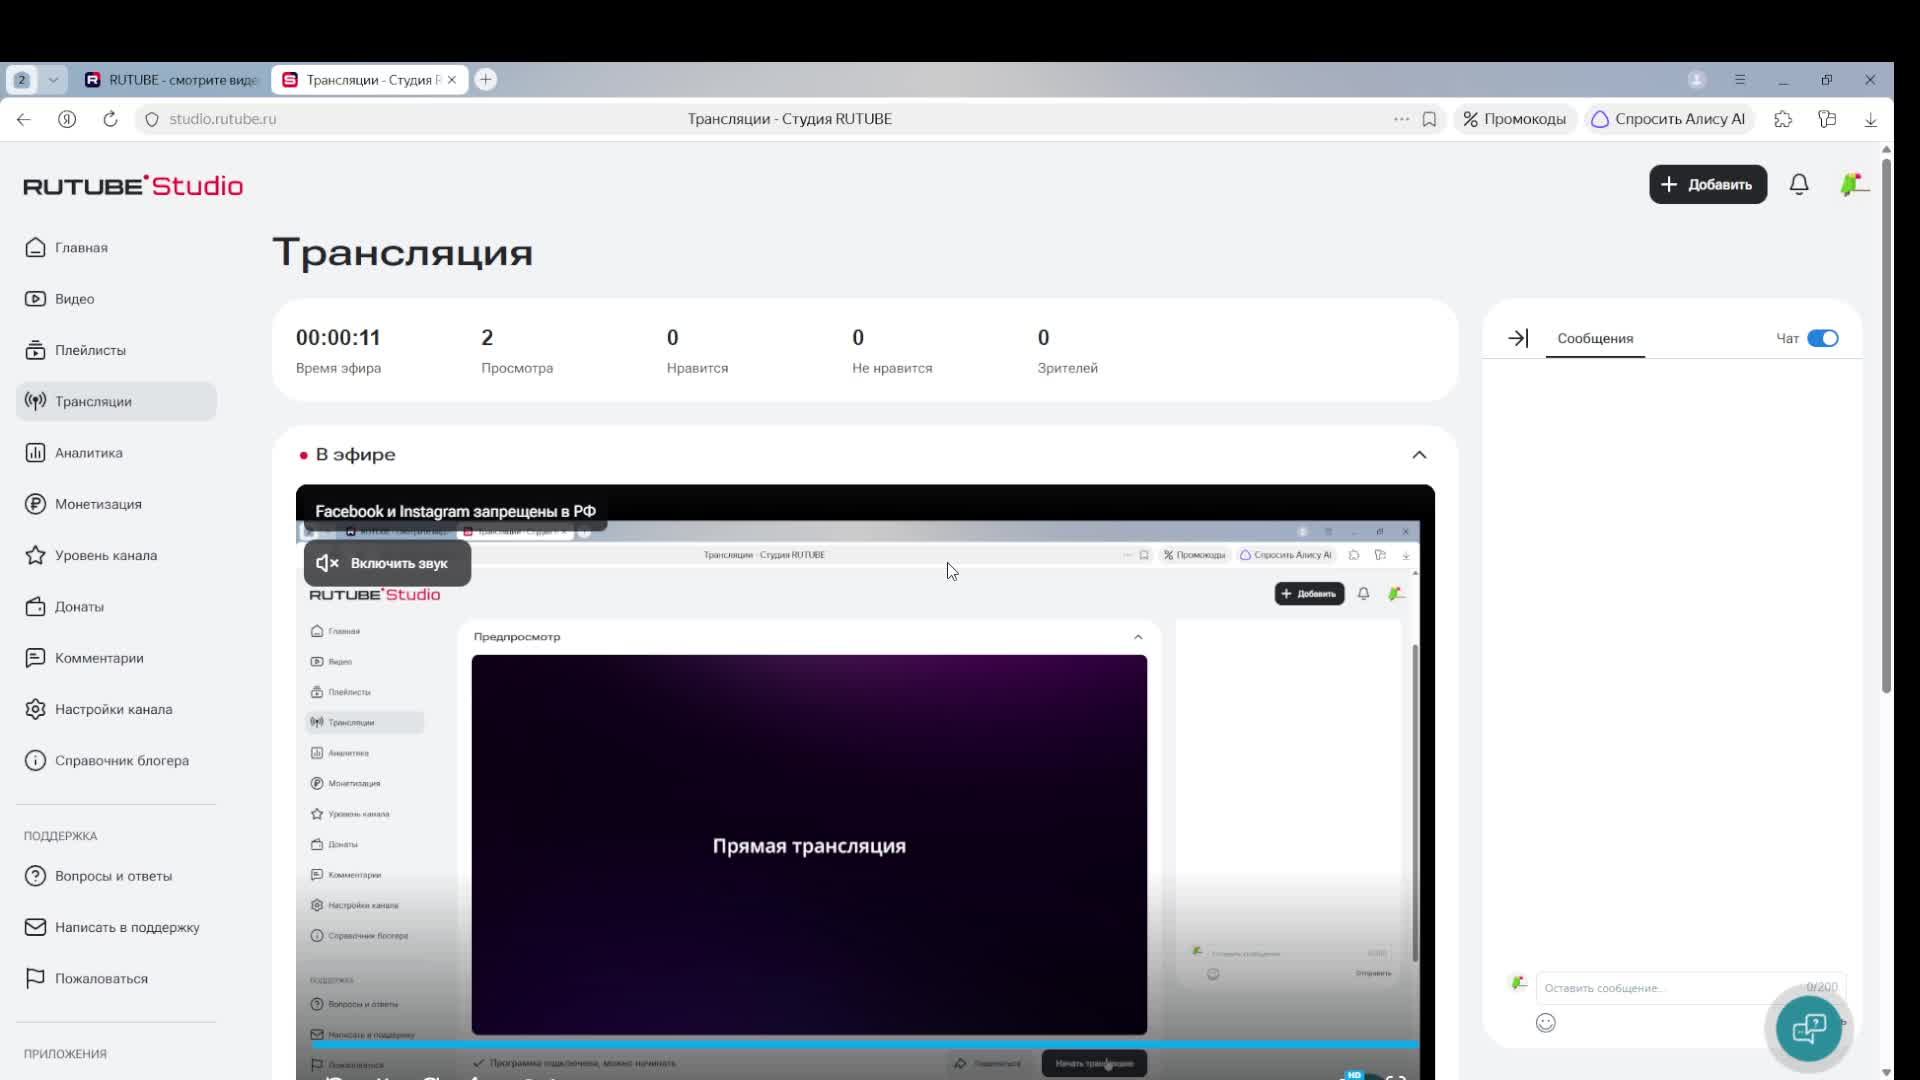The image size is (1920, 1080).
Task: Click the Включить звук button
Action: [387, 563]
